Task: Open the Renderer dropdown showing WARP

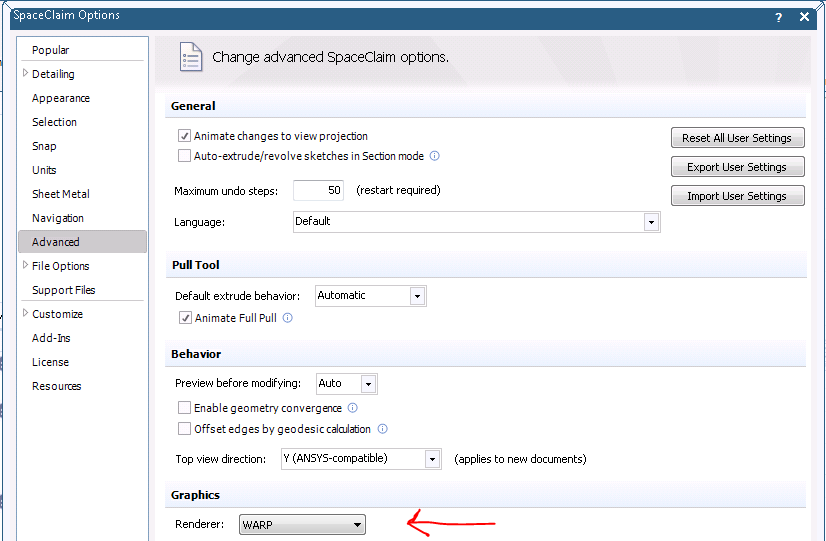Action: point(302,525)
